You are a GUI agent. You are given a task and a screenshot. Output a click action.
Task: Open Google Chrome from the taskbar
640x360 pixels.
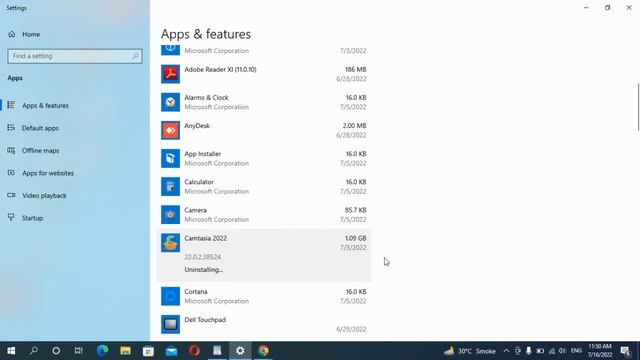[x=263, y=351]
